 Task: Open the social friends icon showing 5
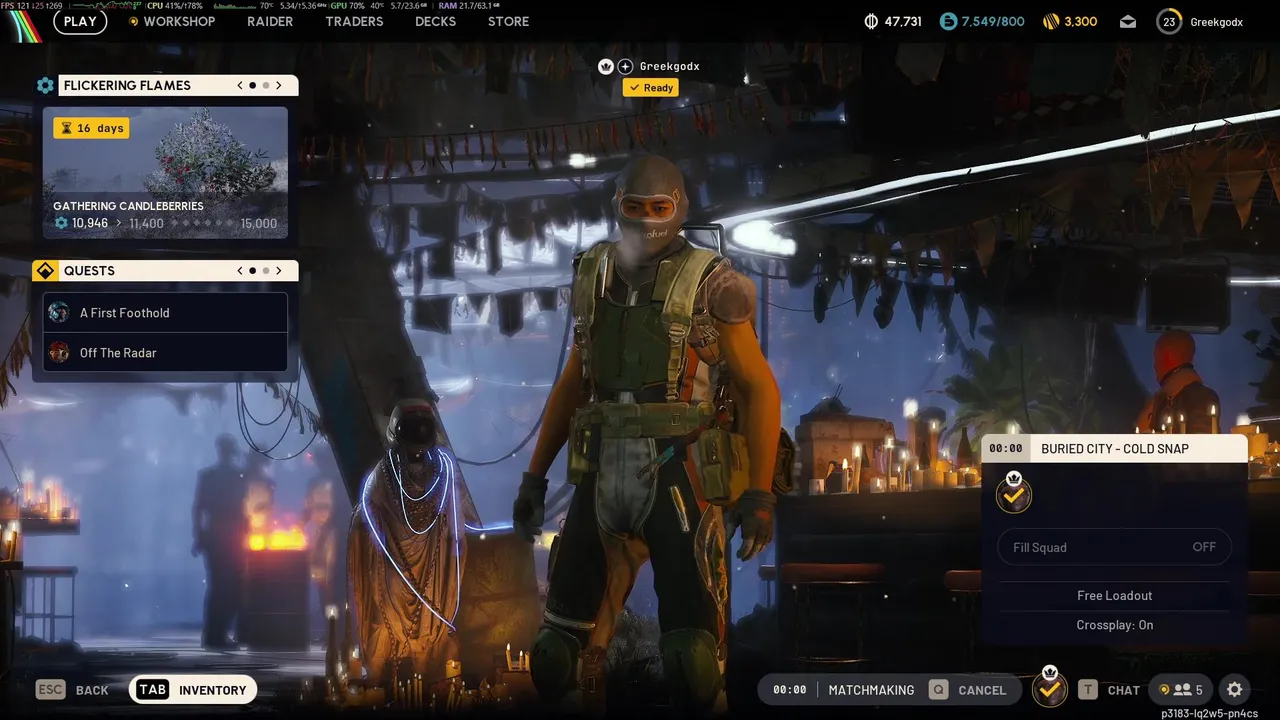point(1181,690)
